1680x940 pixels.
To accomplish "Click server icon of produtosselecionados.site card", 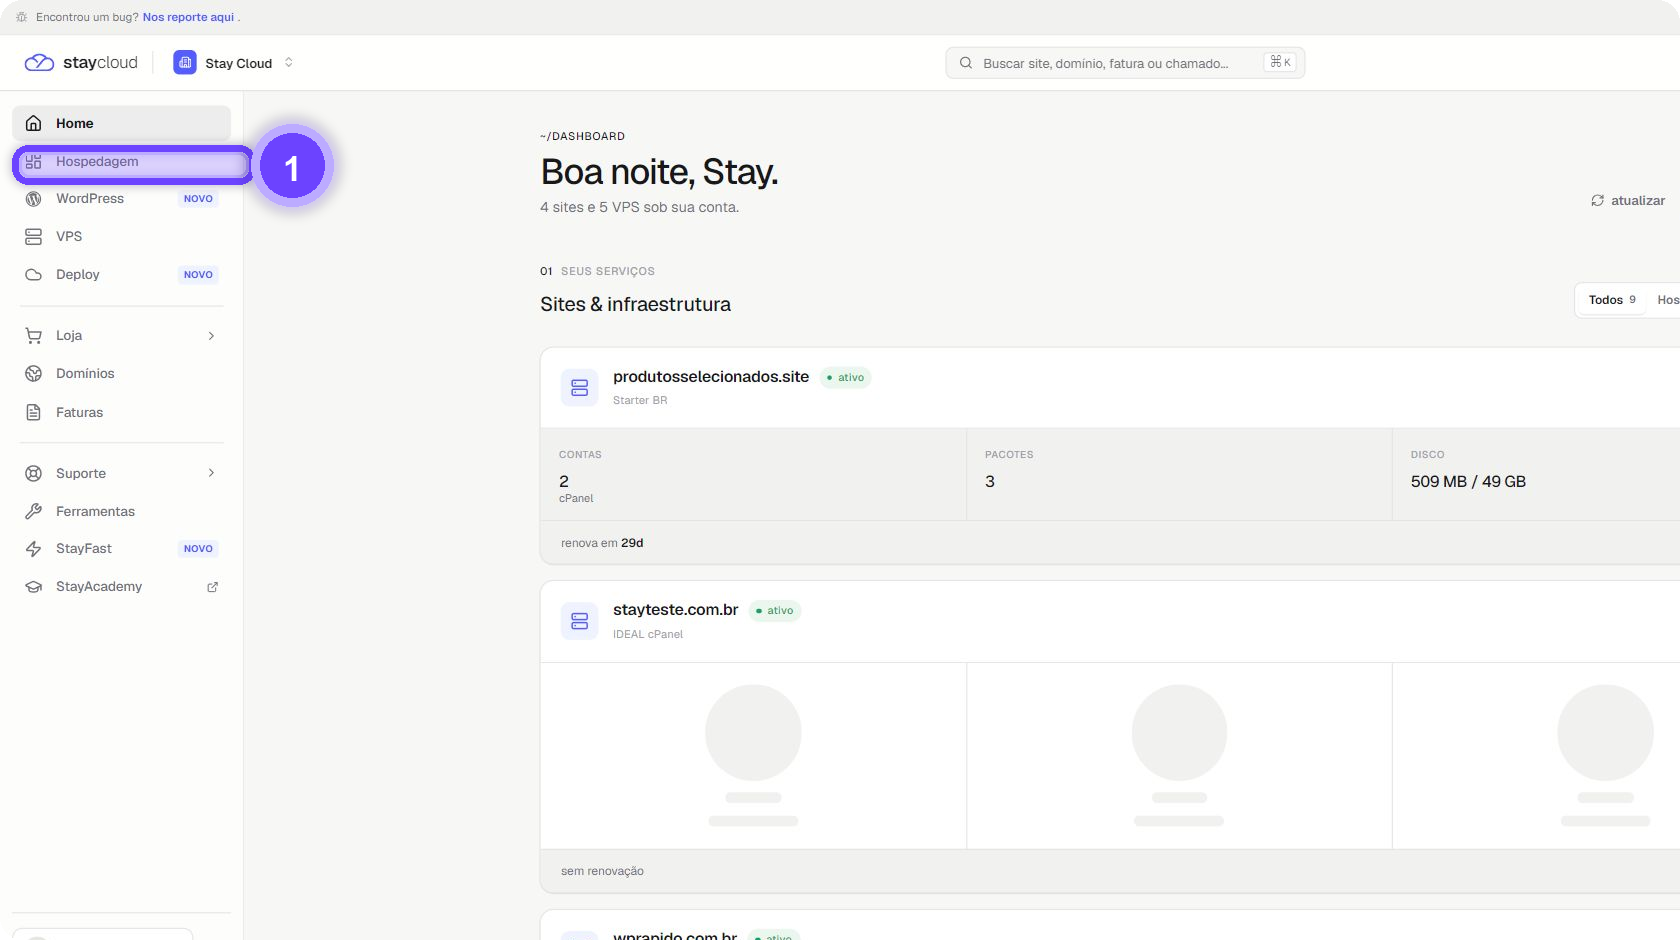I will pos(580,387).
